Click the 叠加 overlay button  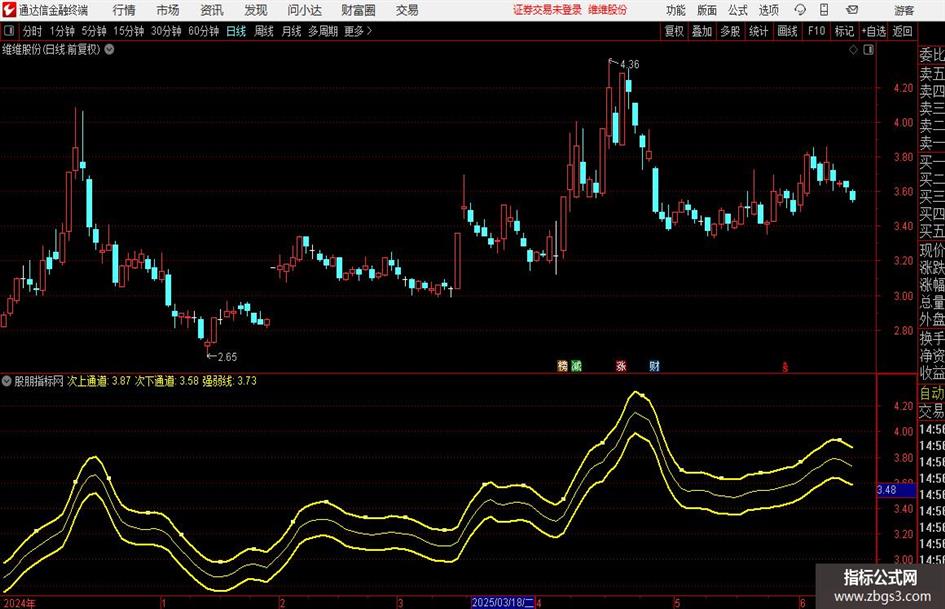[x=702, y=31]
